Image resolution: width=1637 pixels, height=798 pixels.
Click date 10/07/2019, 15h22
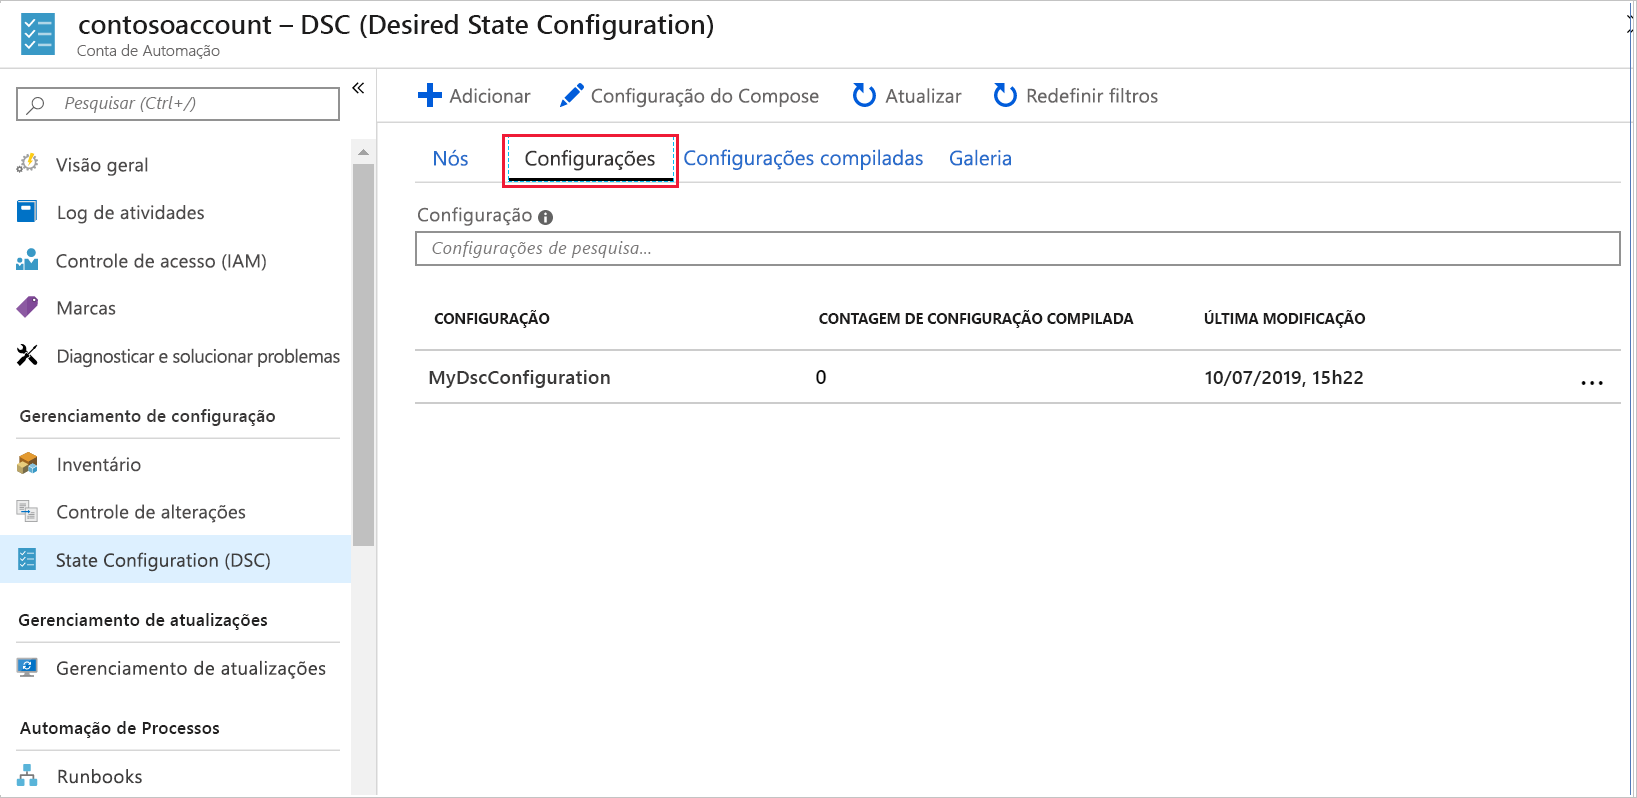(x=1284, y=378)
